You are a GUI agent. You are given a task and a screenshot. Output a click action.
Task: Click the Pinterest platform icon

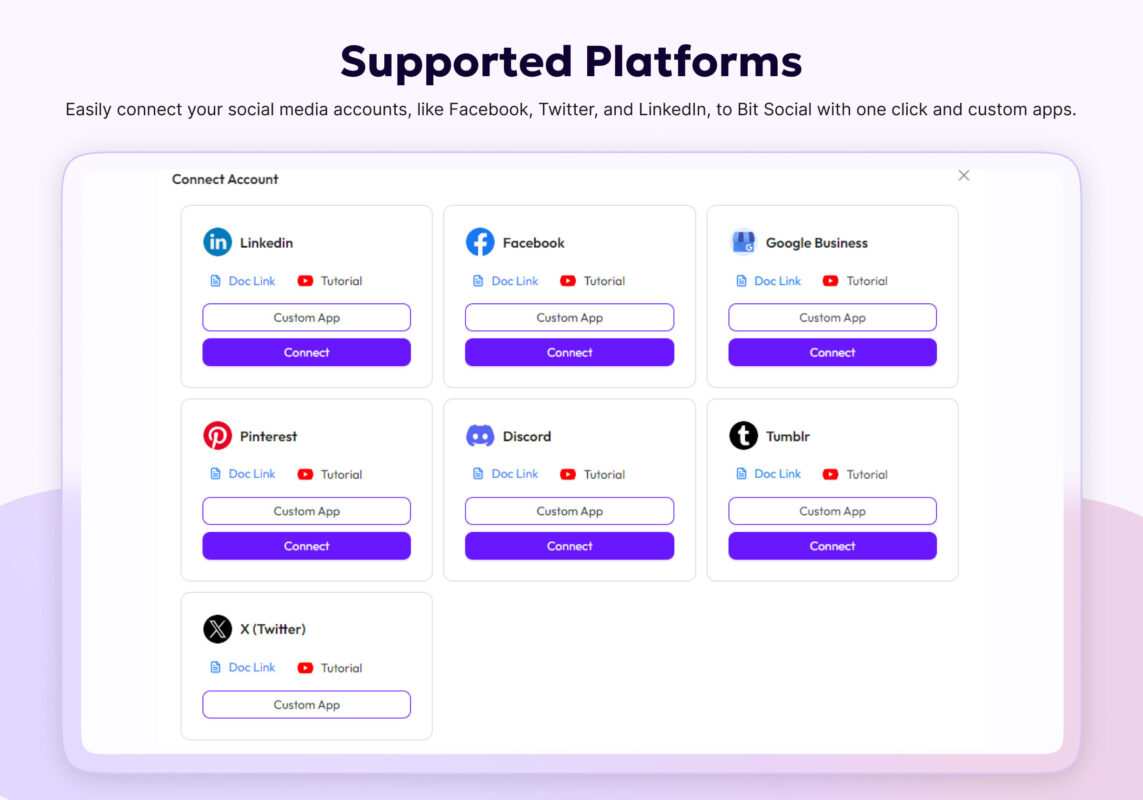click(218, 435)
